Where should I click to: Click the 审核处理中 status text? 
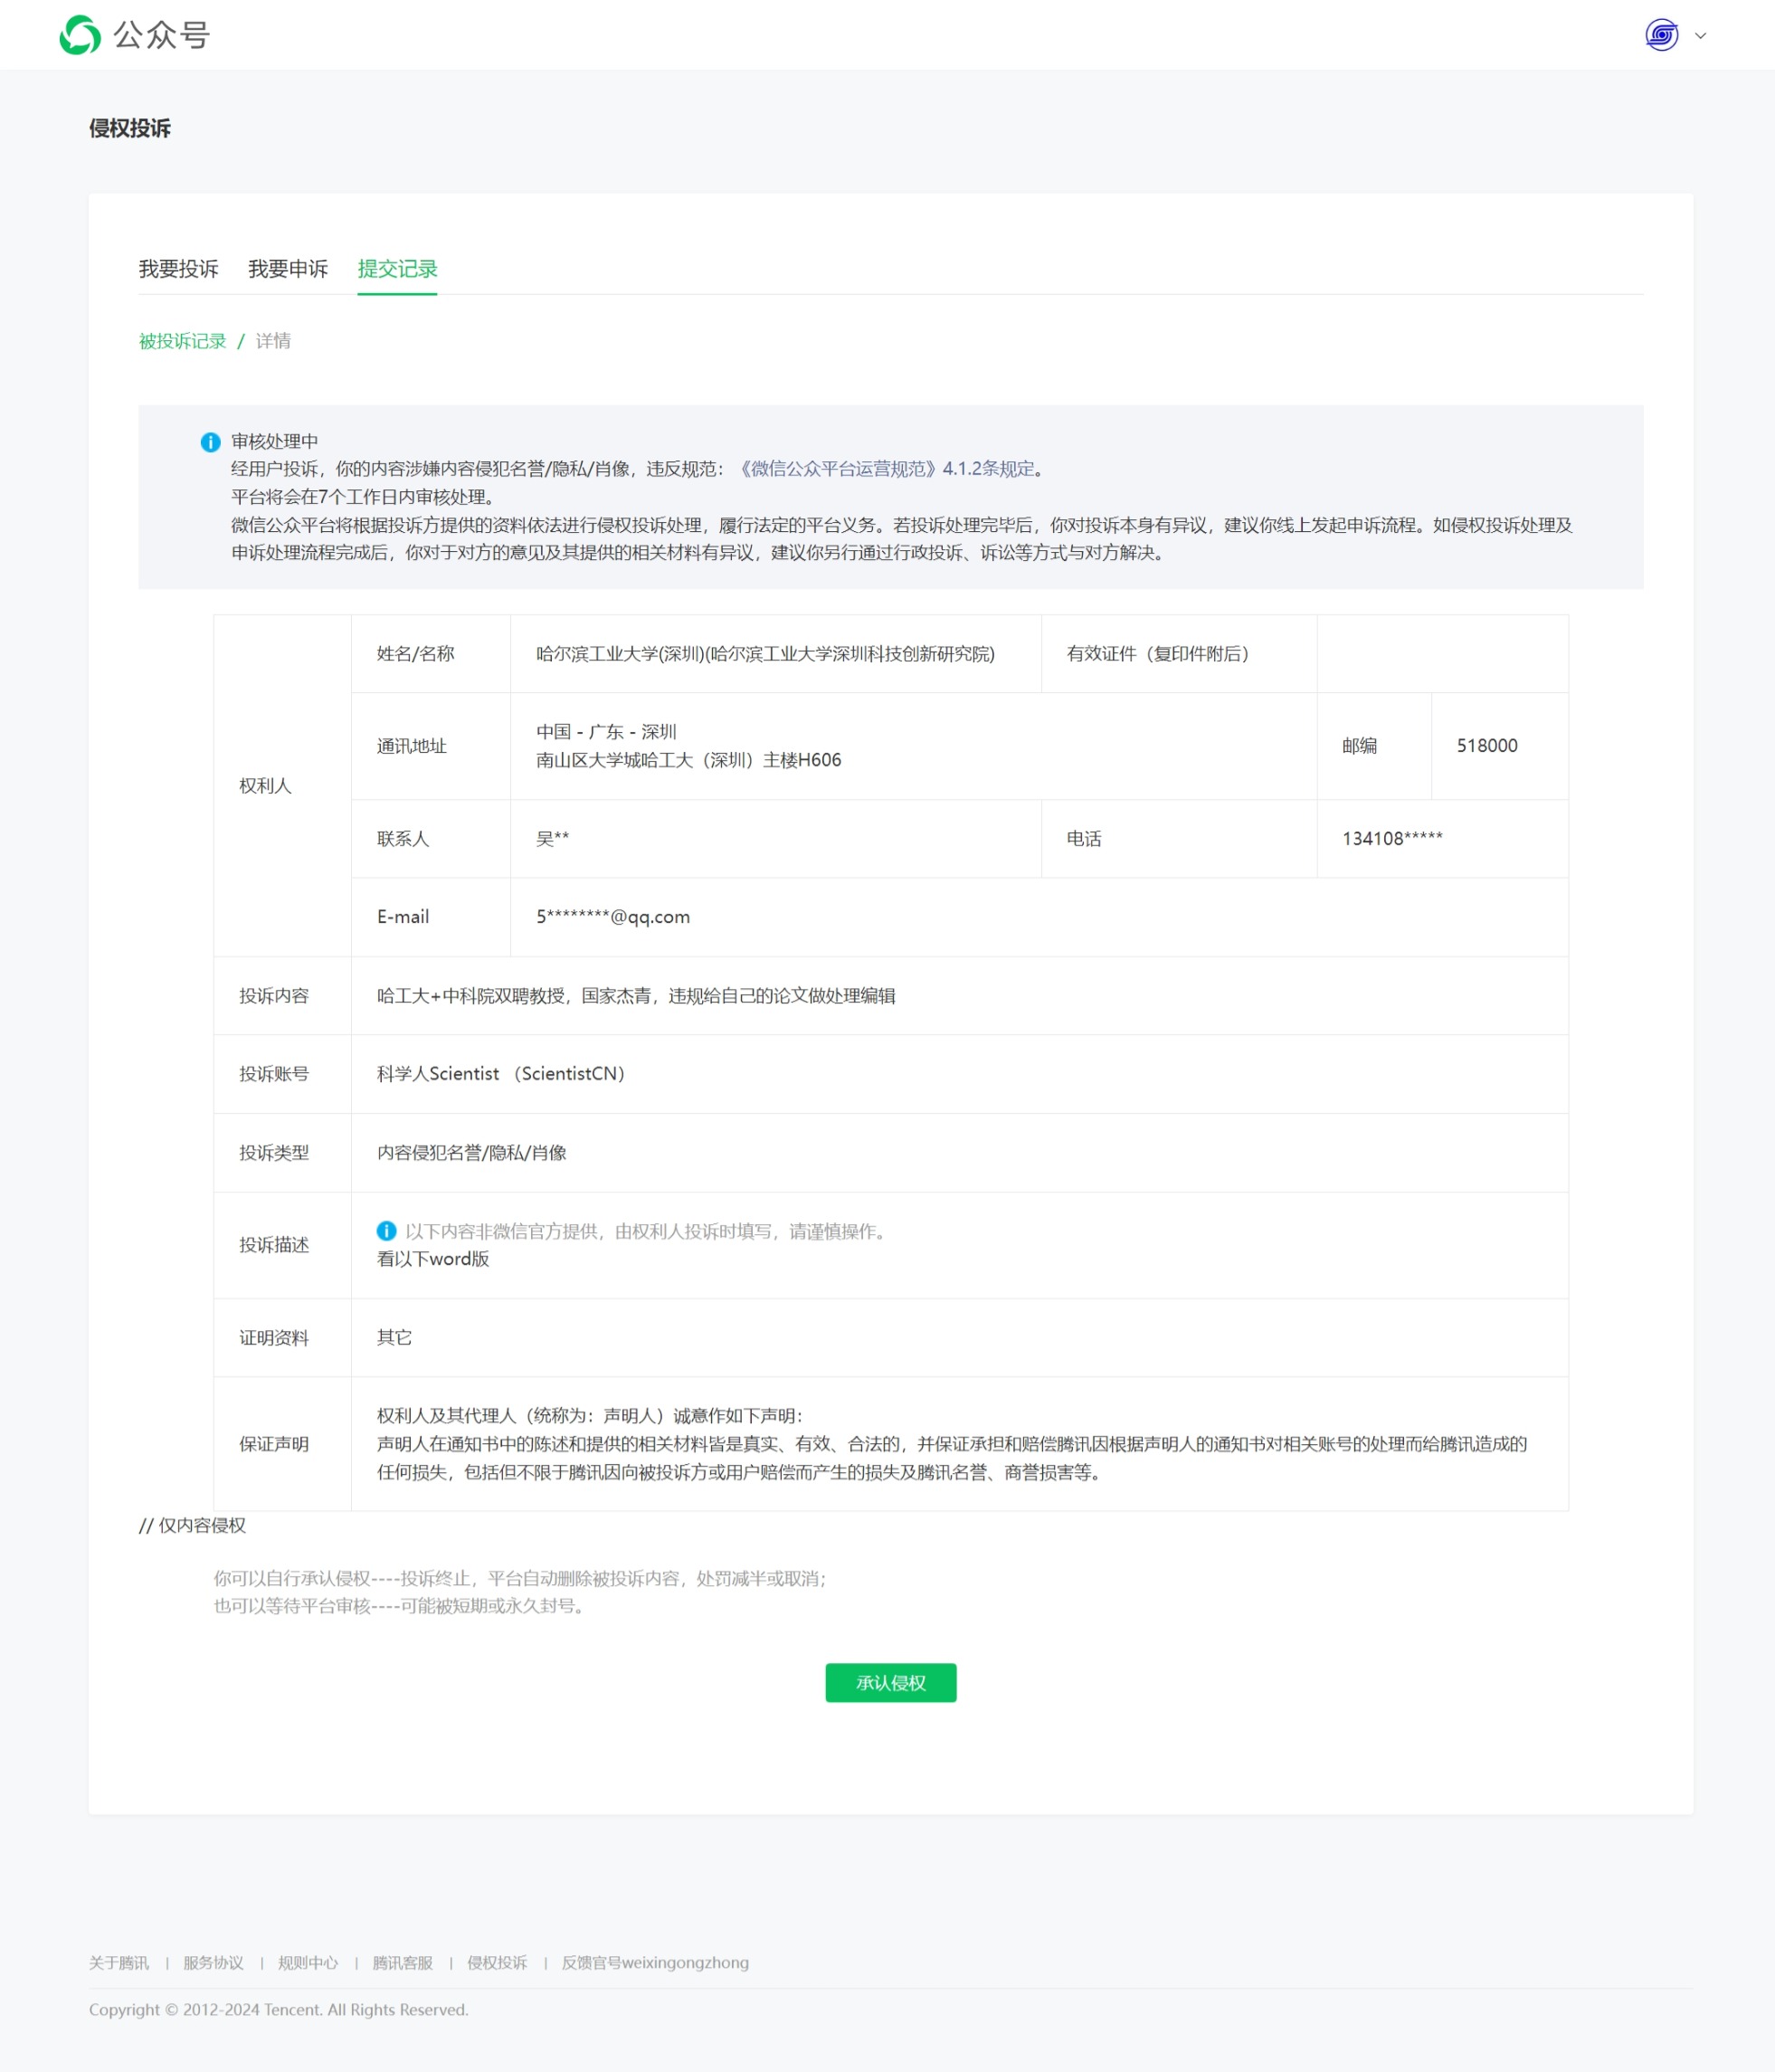pyautogui.click(x=275, y=441)
